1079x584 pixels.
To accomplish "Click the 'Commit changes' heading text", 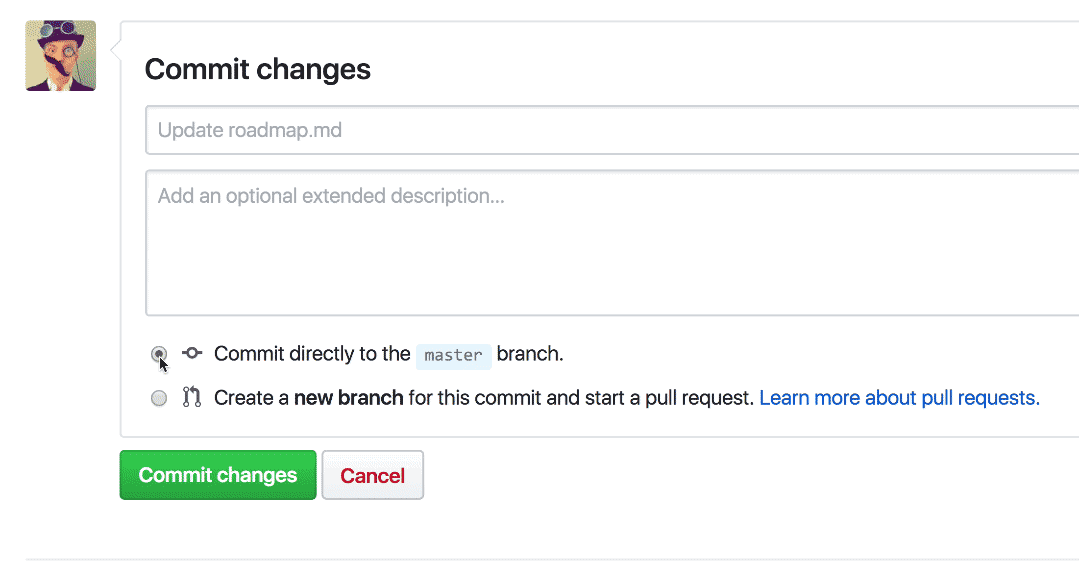I will coord(258,69).
